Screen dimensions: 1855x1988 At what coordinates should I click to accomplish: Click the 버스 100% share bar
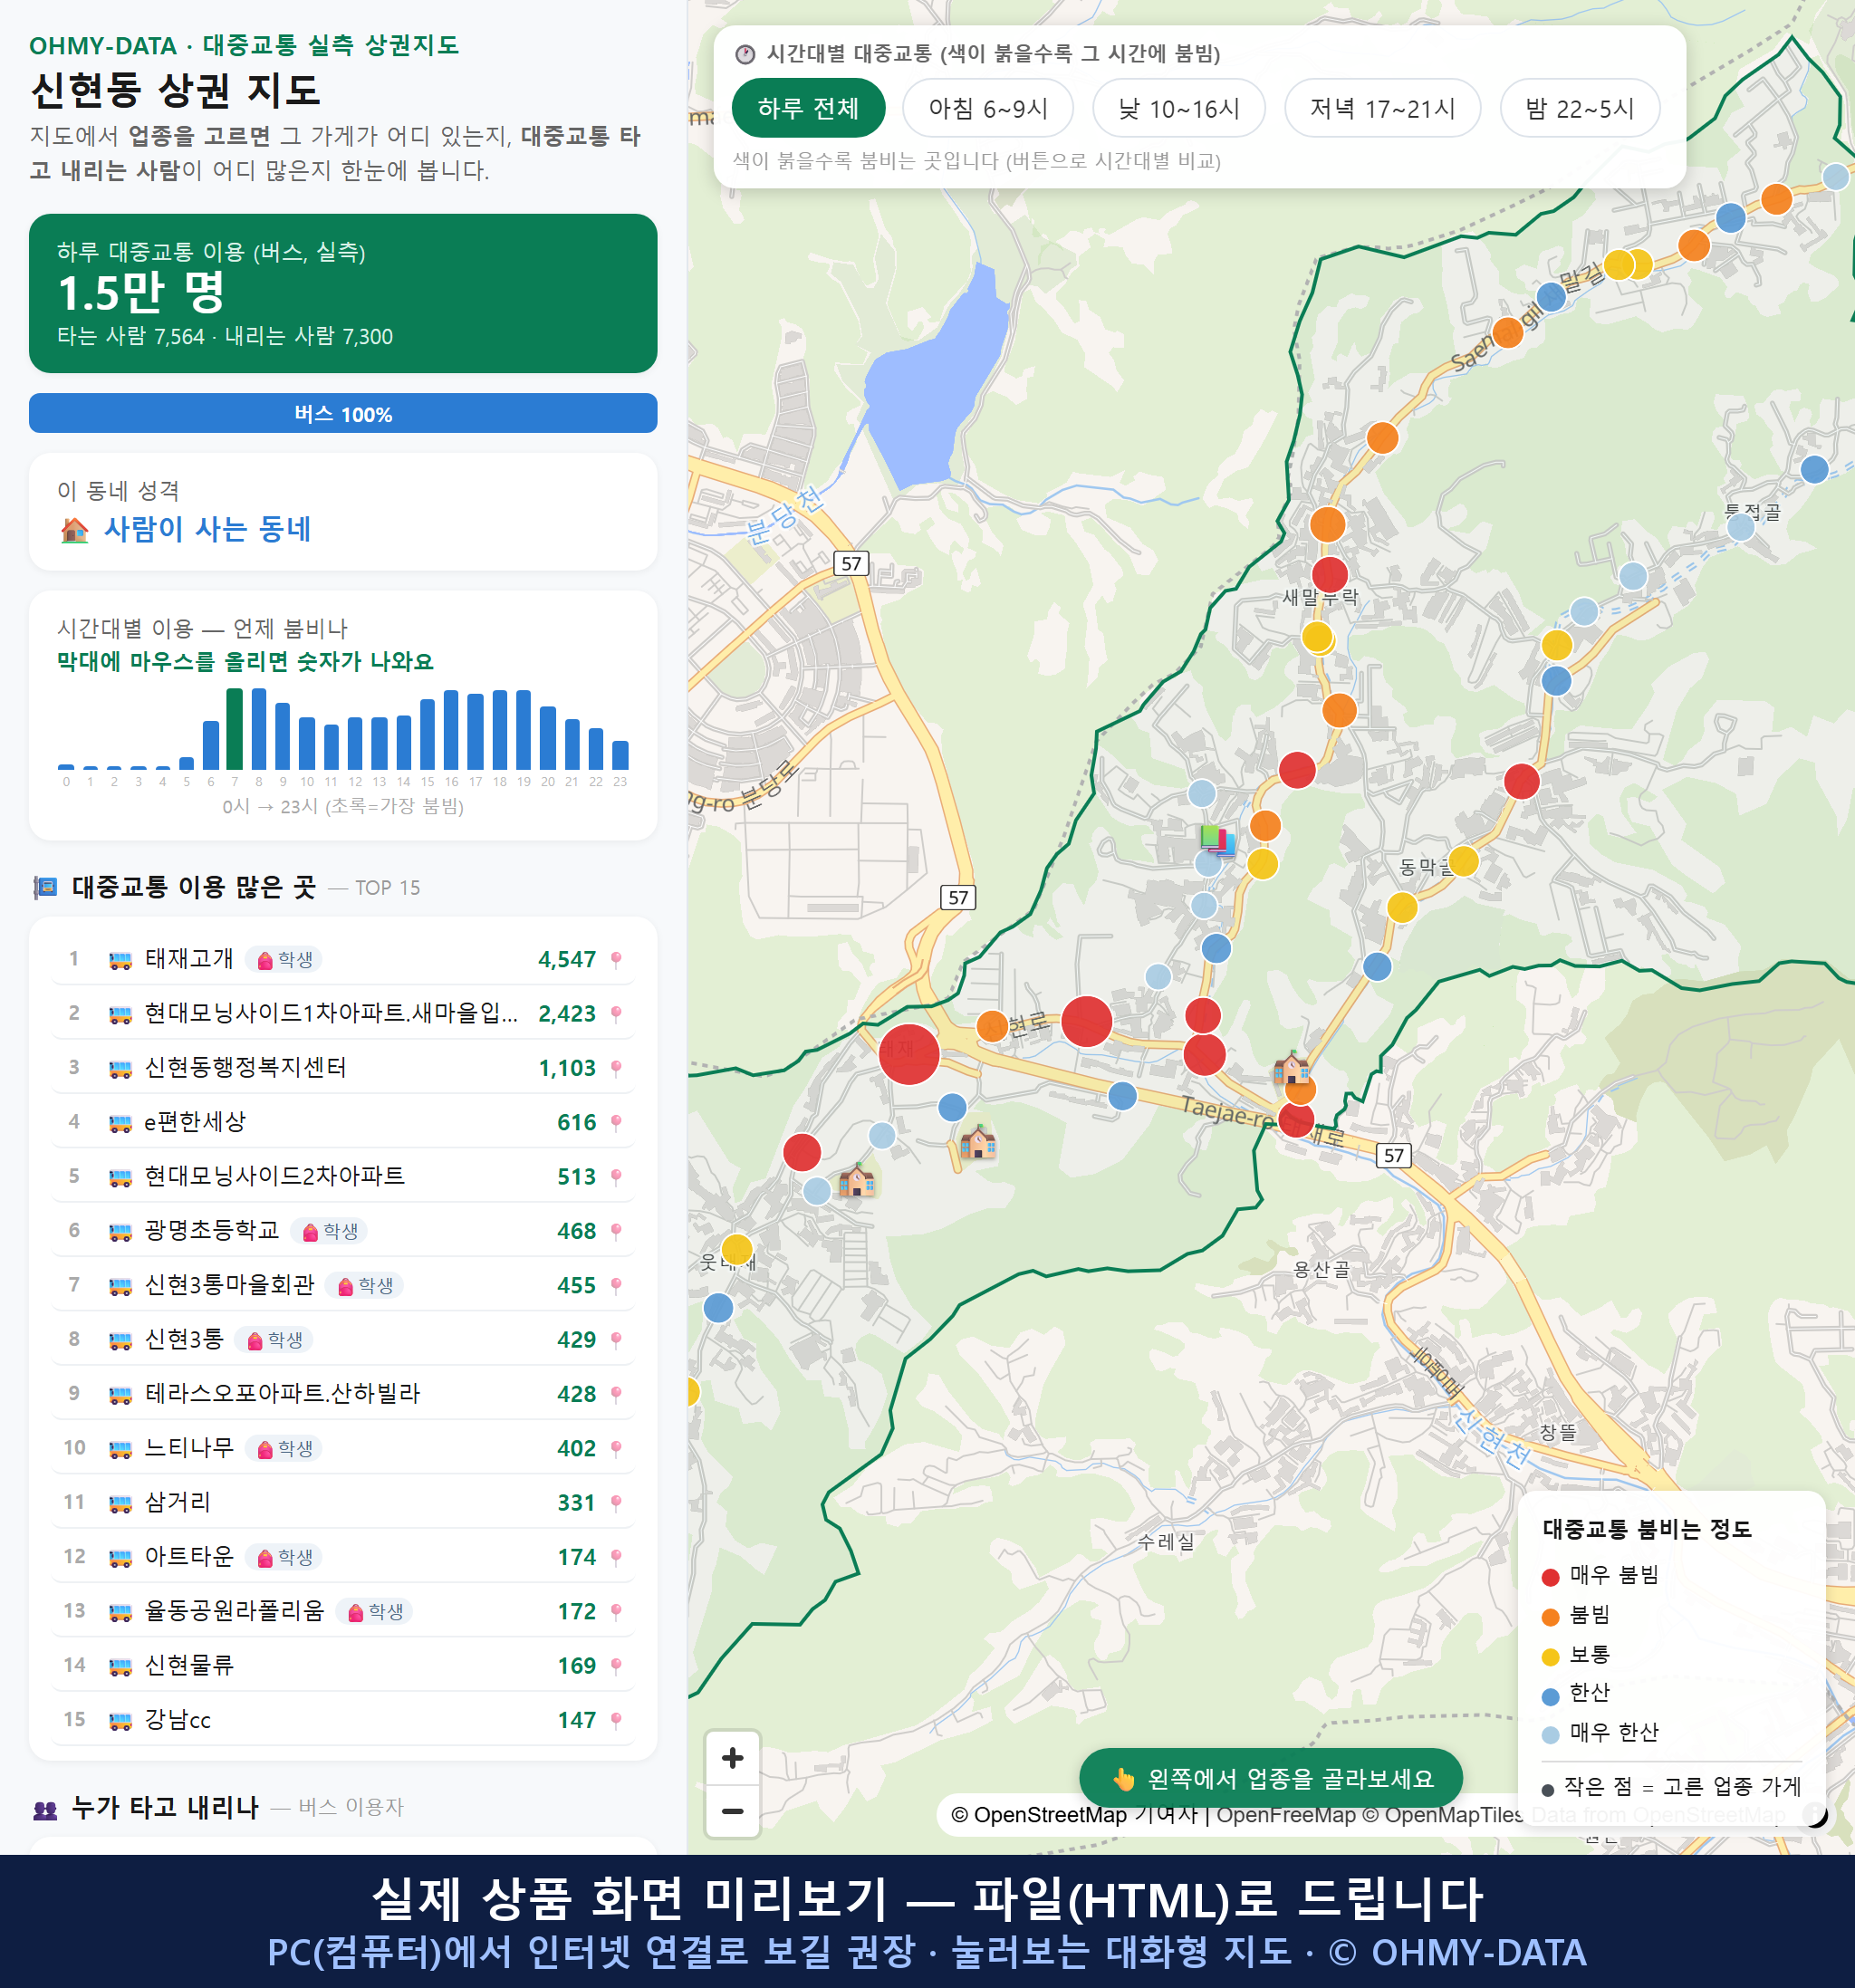tap(343, 414)
